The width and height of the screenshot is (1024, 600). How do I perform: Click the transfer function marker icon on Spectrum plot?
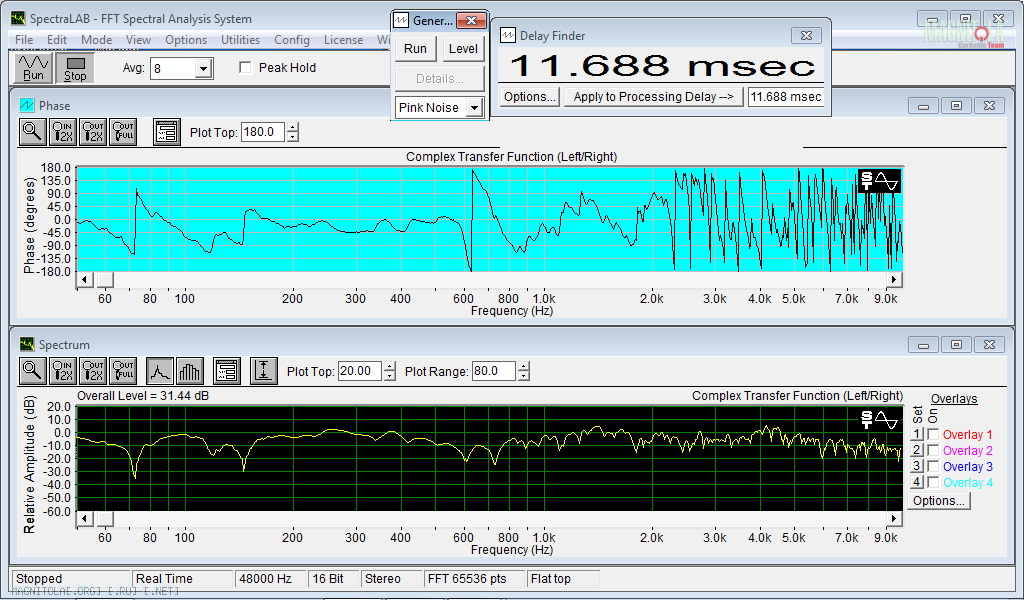(879, 420)
